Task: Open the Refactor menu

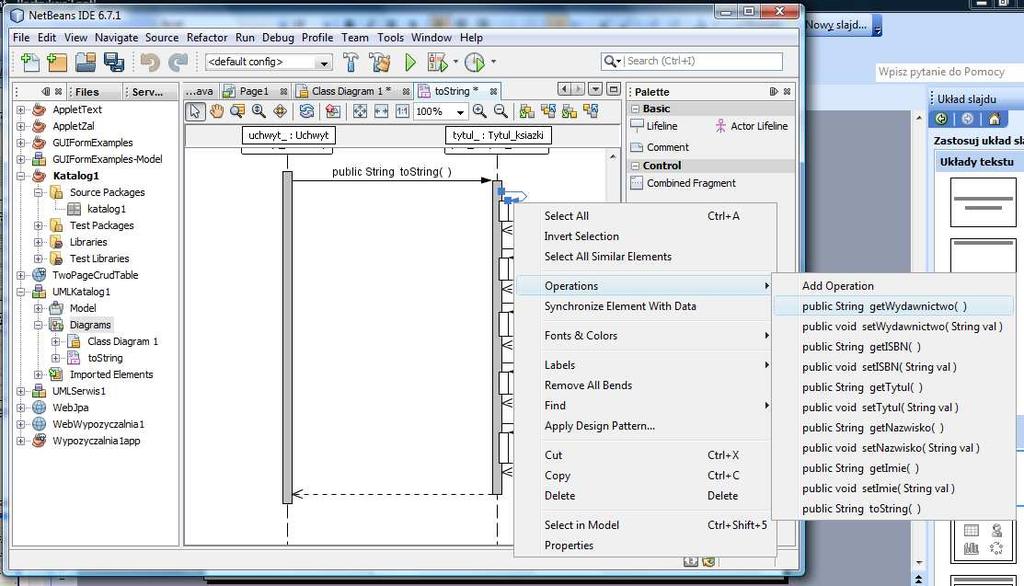Action: [x=207, y=38]
